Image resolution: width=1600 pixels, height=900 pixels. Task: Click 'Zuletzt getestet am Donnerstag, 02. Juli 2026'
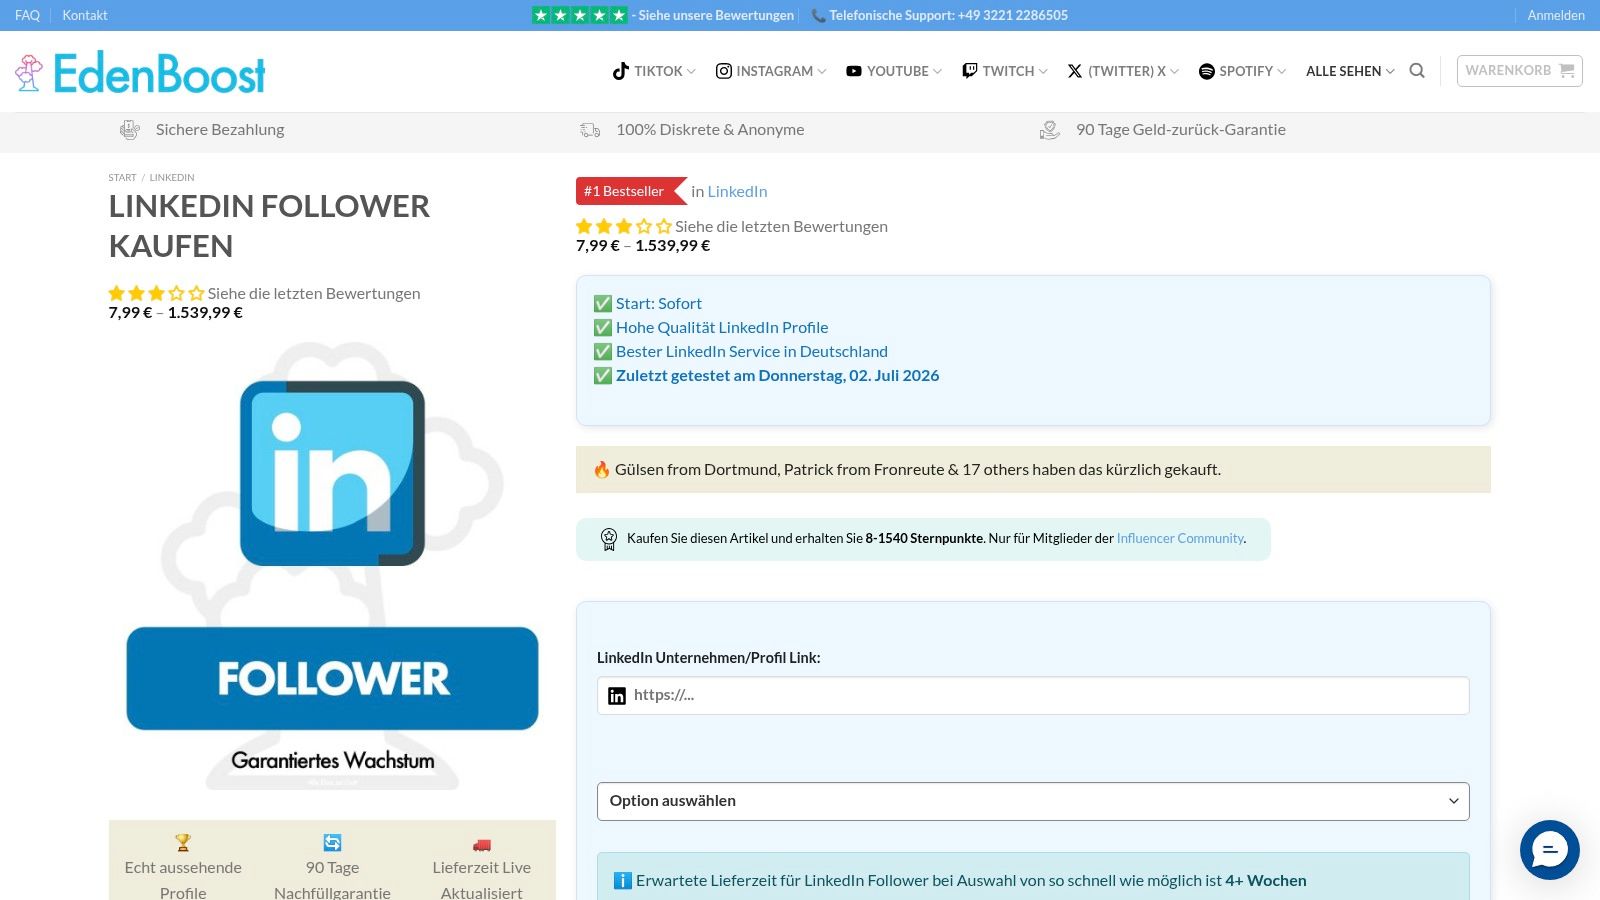point(777,375)
